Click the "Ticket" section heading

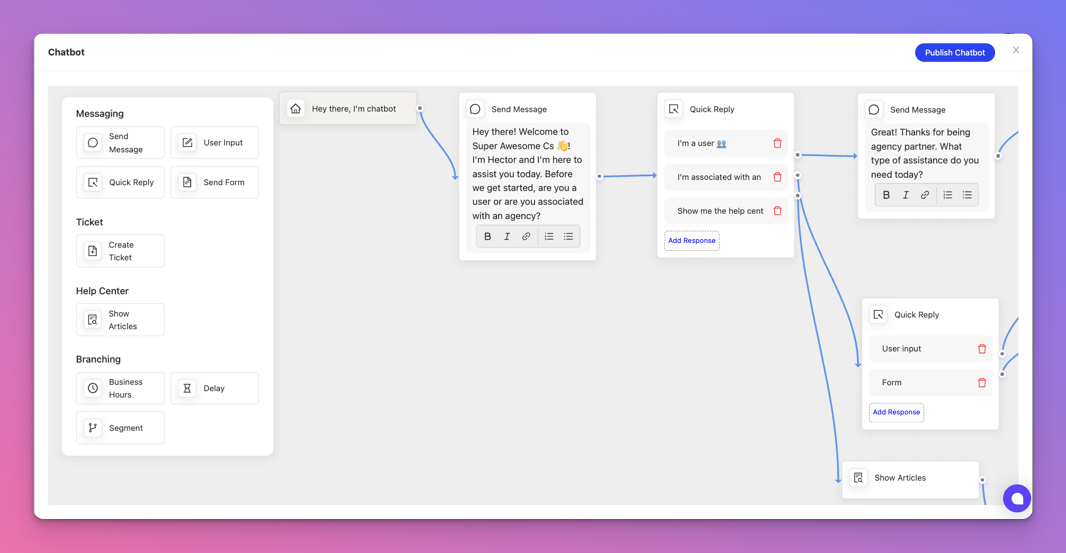pos(90,222)
